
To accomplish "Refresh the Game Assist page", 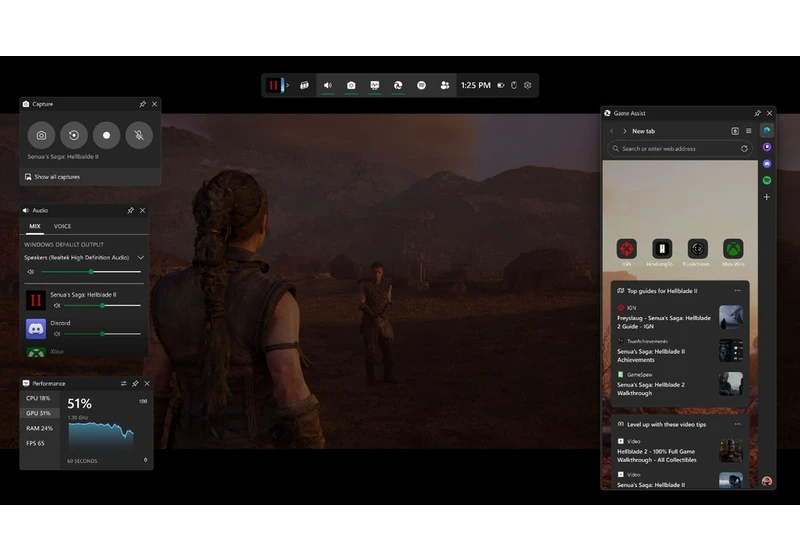I will coord(744,149).
